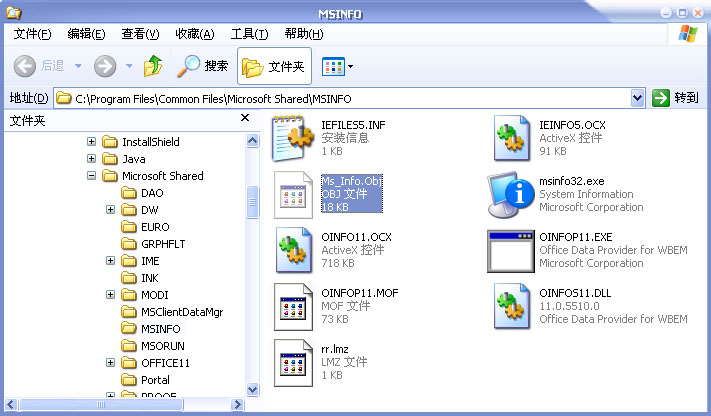This screenshot has height=416, width=711.
Task: Open the Search (搜索) tool
Action: [x=202, y=66]
